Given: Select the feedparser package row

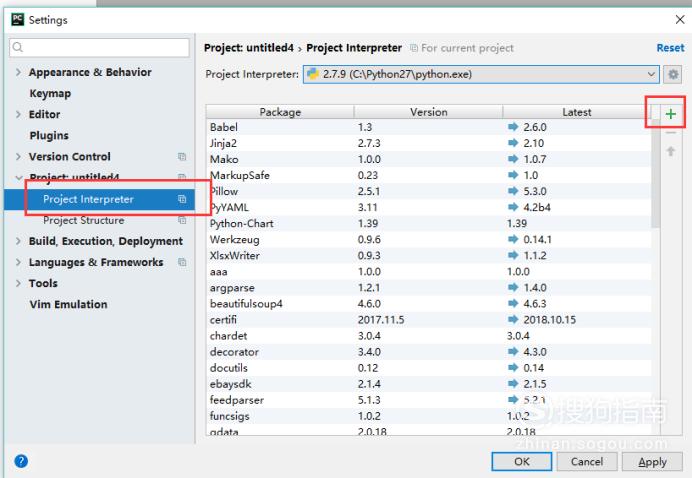Looking at the screenshot, I should (429, 400).
